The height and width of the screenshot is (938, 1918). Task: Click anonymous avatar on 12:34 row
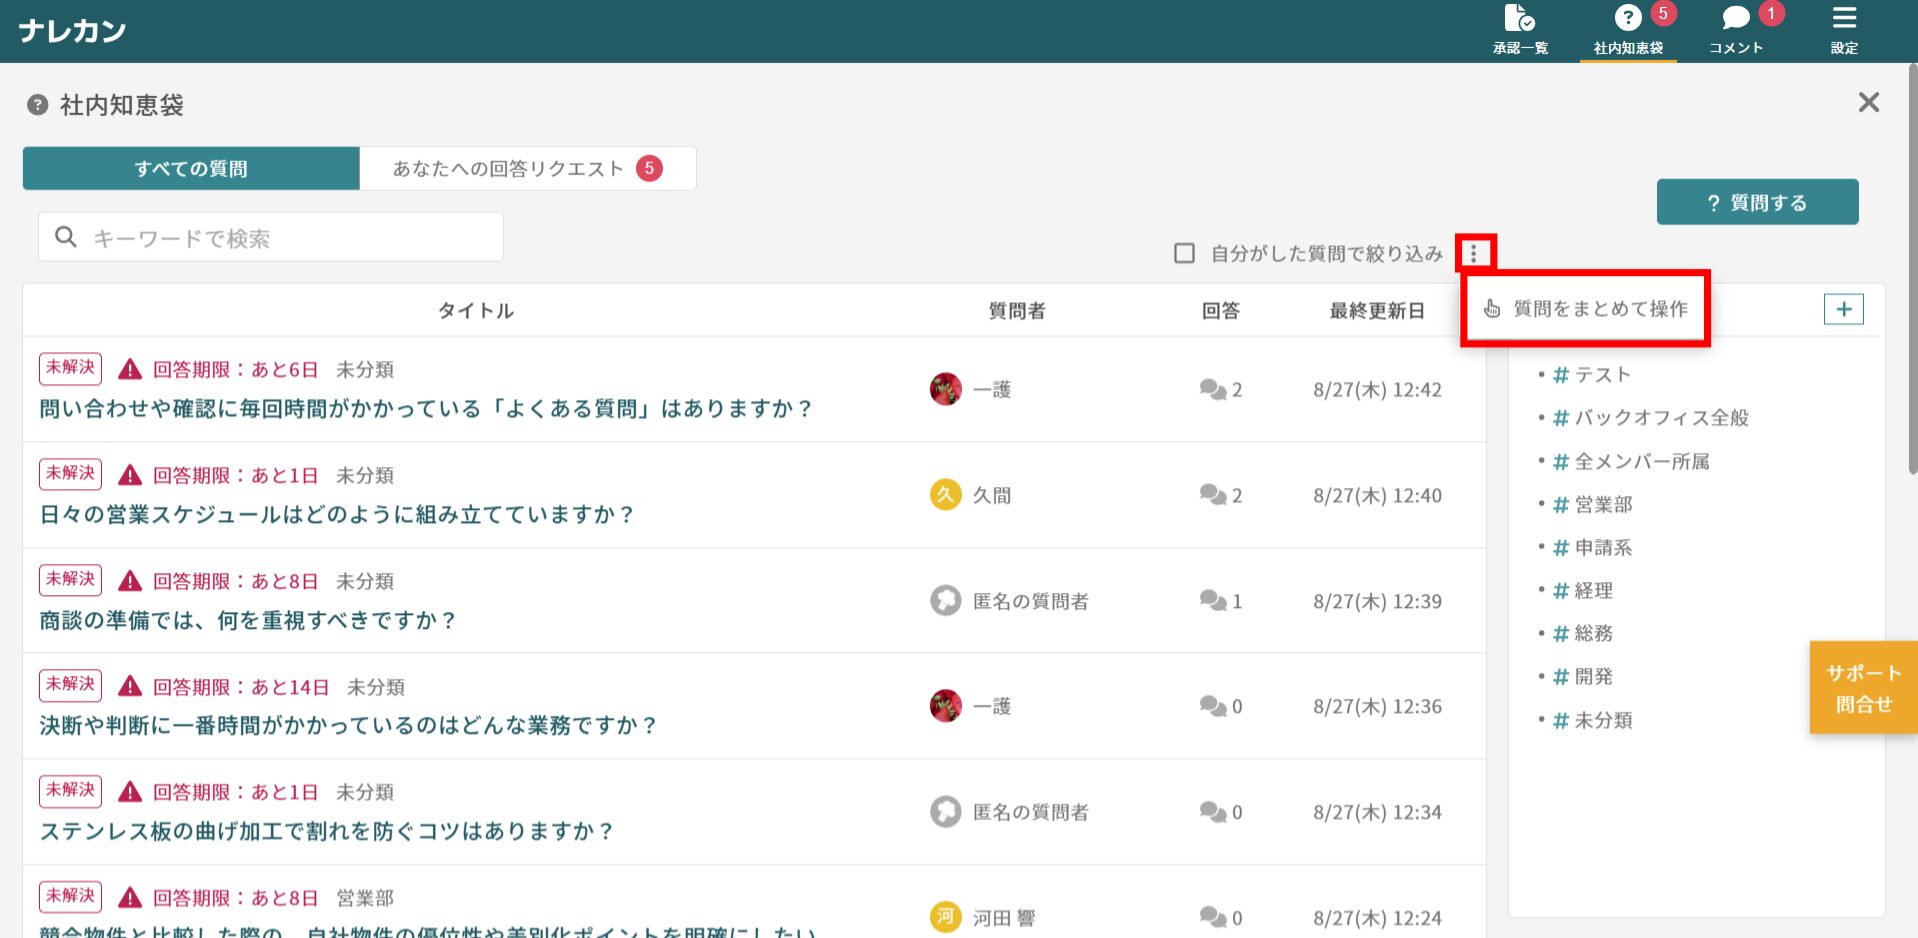pos(945,812)
